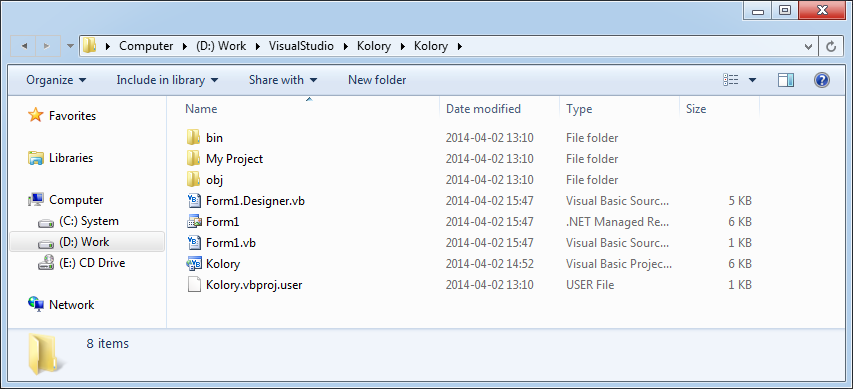Viewport: 853px width, 389px height.
Task: Expand the arrow after the Computer breadcrumb
Action: pyautogui.click(x=184, y=46)
